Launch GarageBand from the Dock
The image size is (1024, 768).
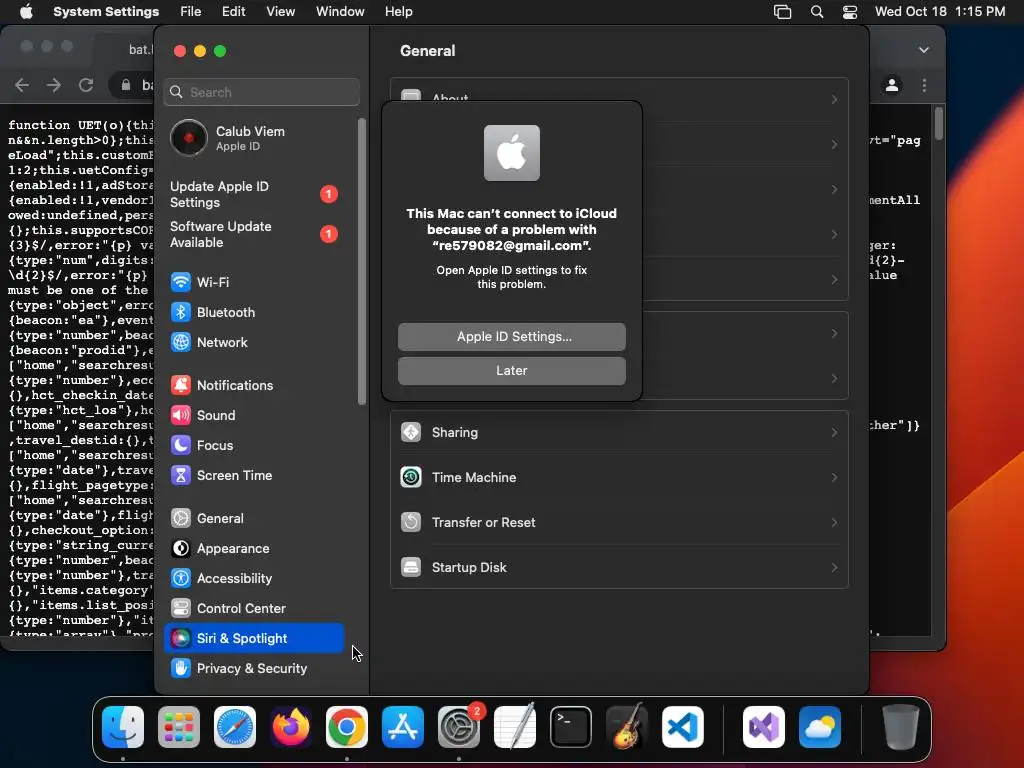pyautogui.click(x=627, y=727)
